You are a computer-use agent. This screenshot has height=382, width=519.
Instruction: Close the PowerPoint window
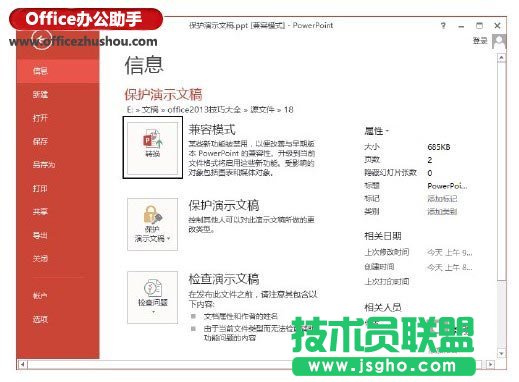pyautogui.click(x=497, y=26)
